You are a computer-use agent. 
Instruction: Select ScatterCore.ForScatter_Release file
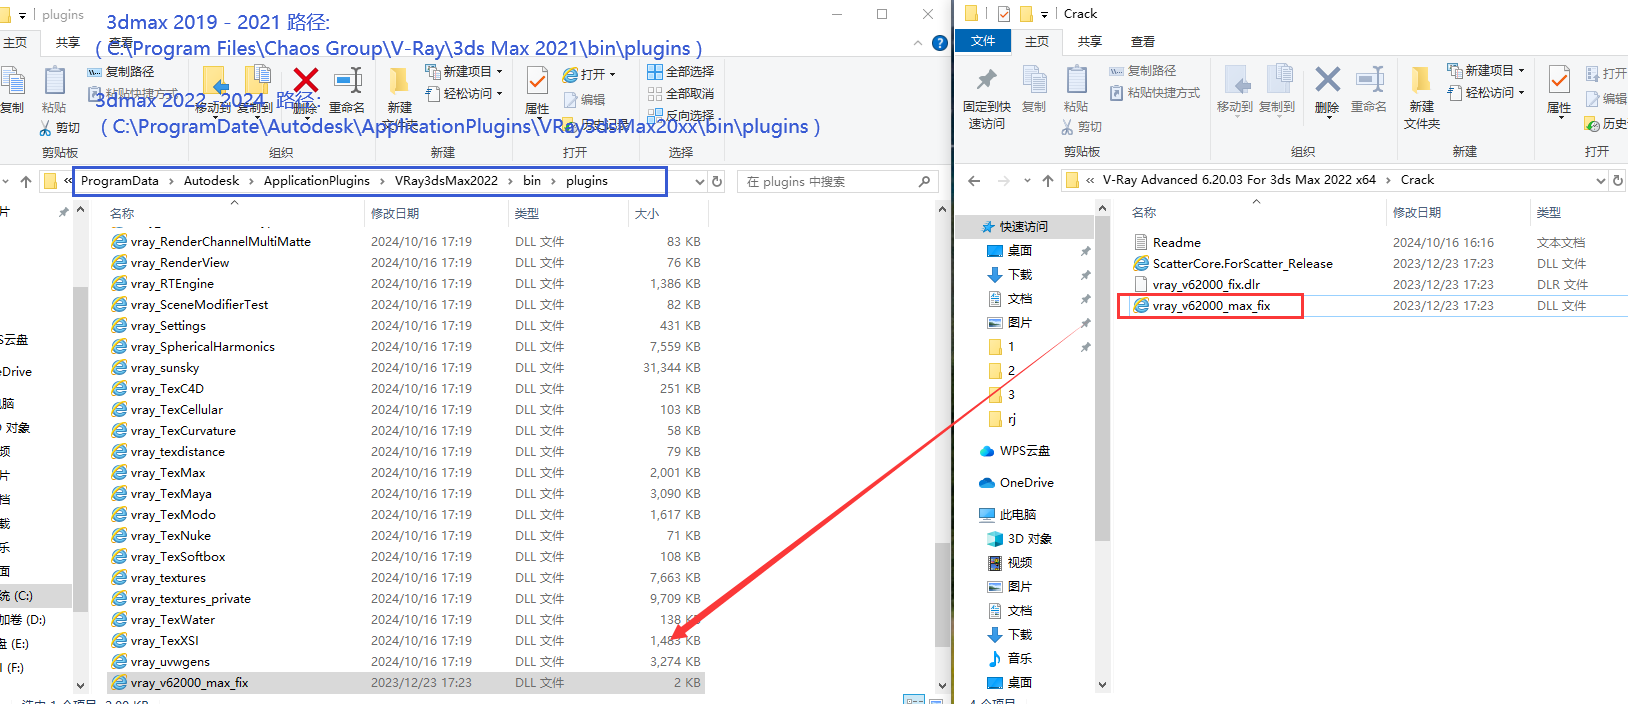pyautogui.click(x=1242, y=264)
